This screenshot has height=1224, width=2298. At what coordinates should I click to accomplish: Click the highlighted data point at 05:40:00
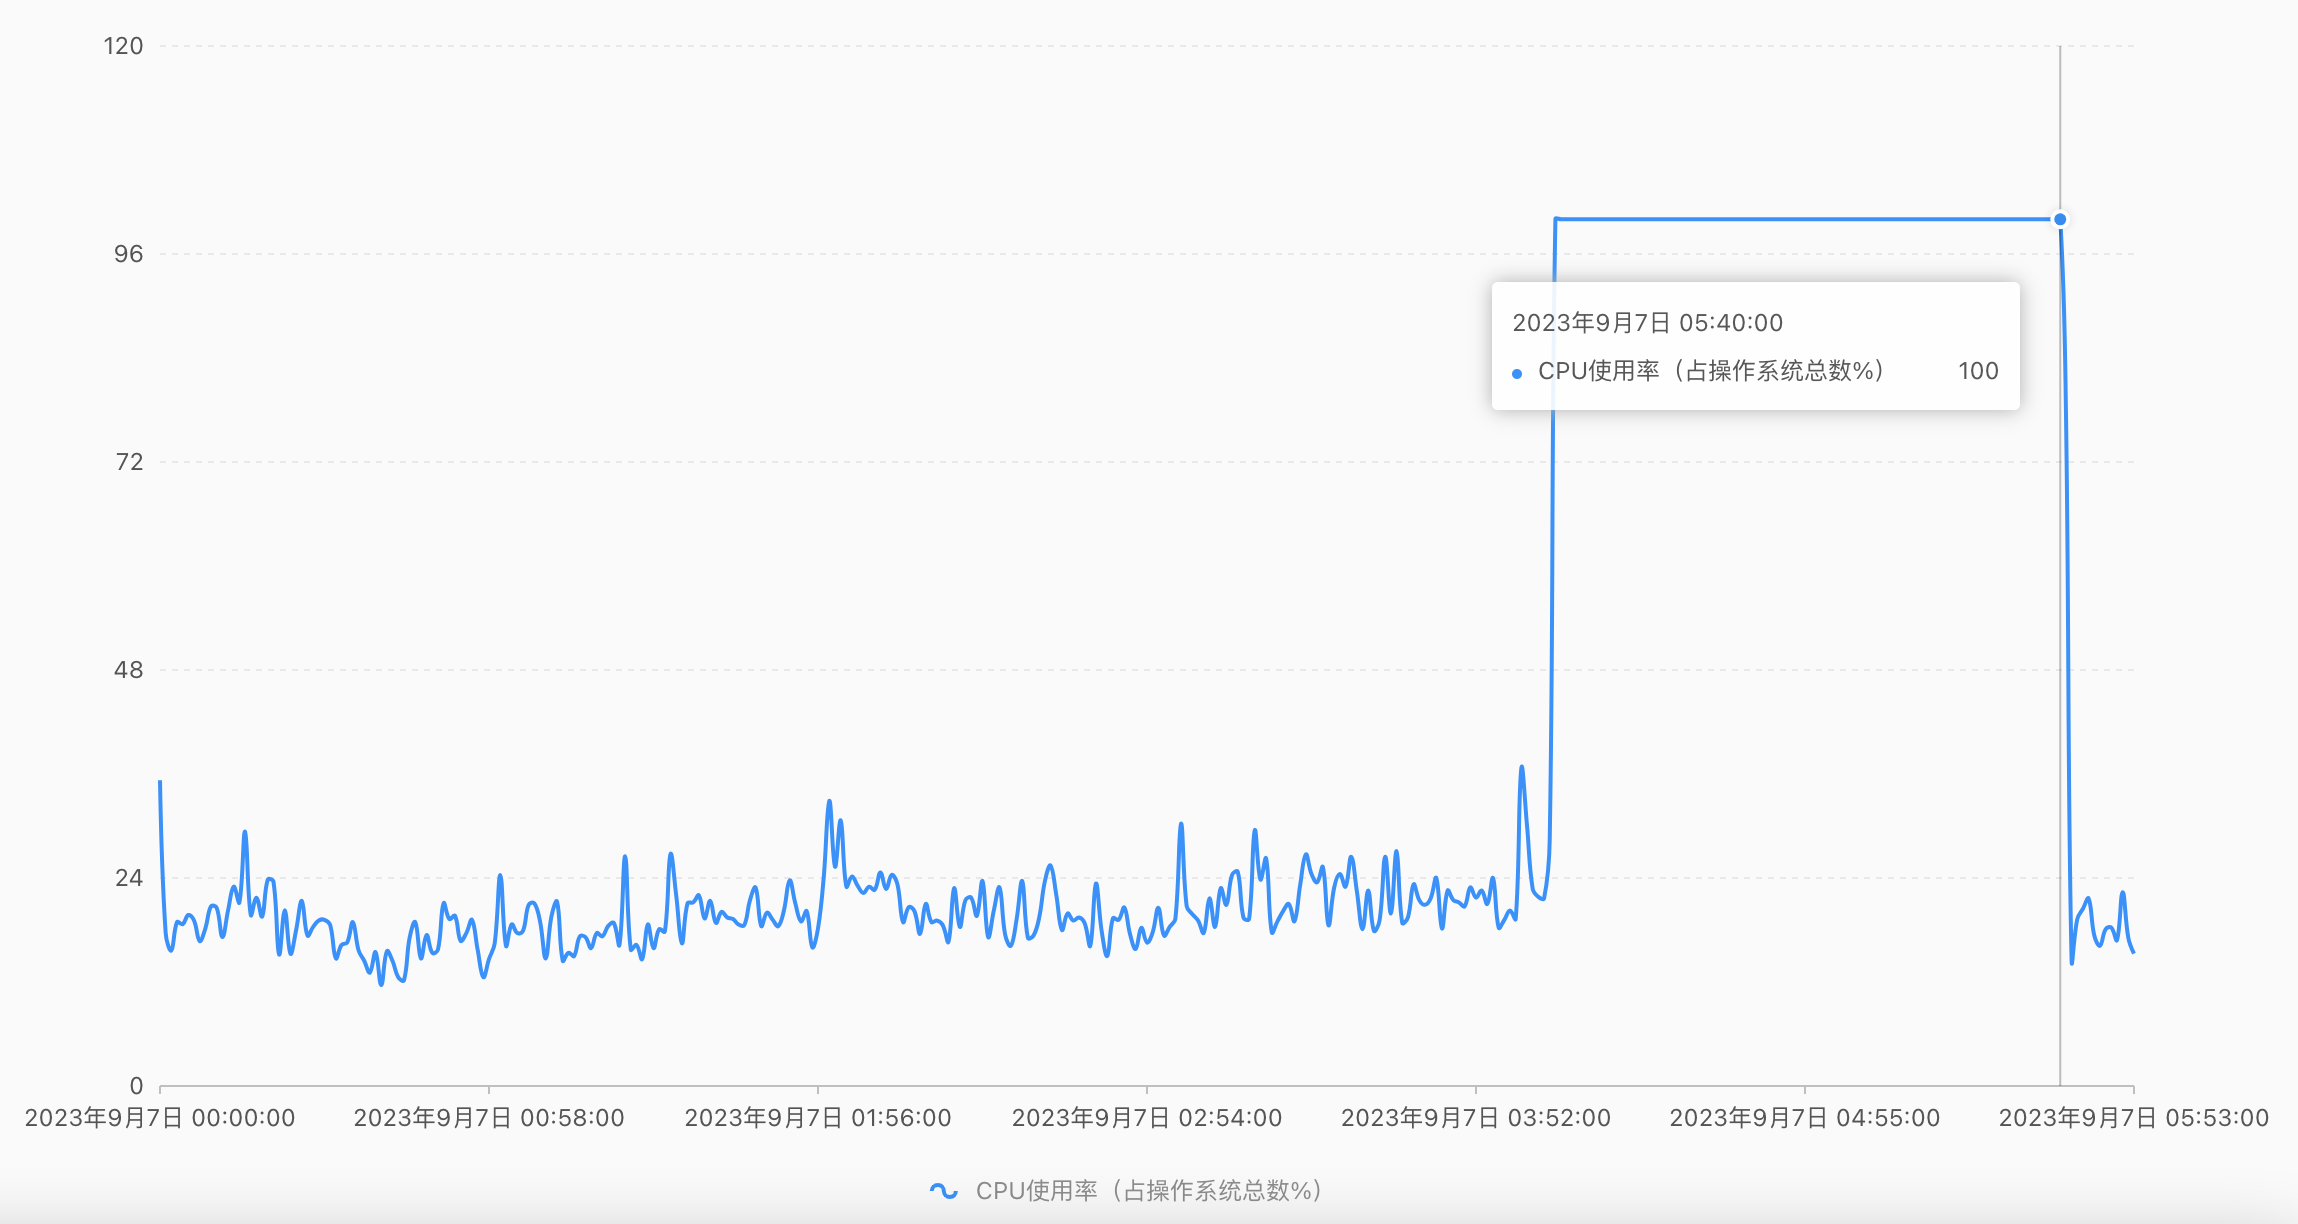pyautogui.click(x=2060, y=219)
